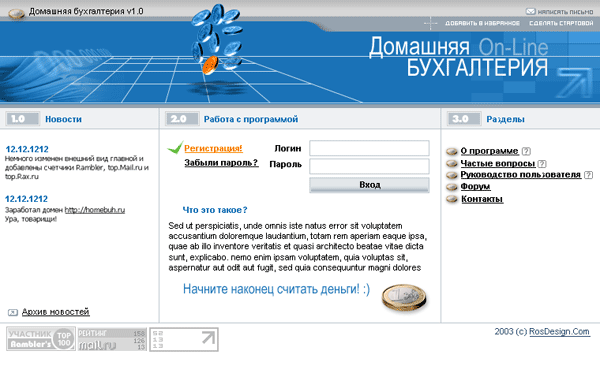Viewport: 600px width, 377px height.
Task: Click the first news date '12.12.1212'
Action: (27, 149)
